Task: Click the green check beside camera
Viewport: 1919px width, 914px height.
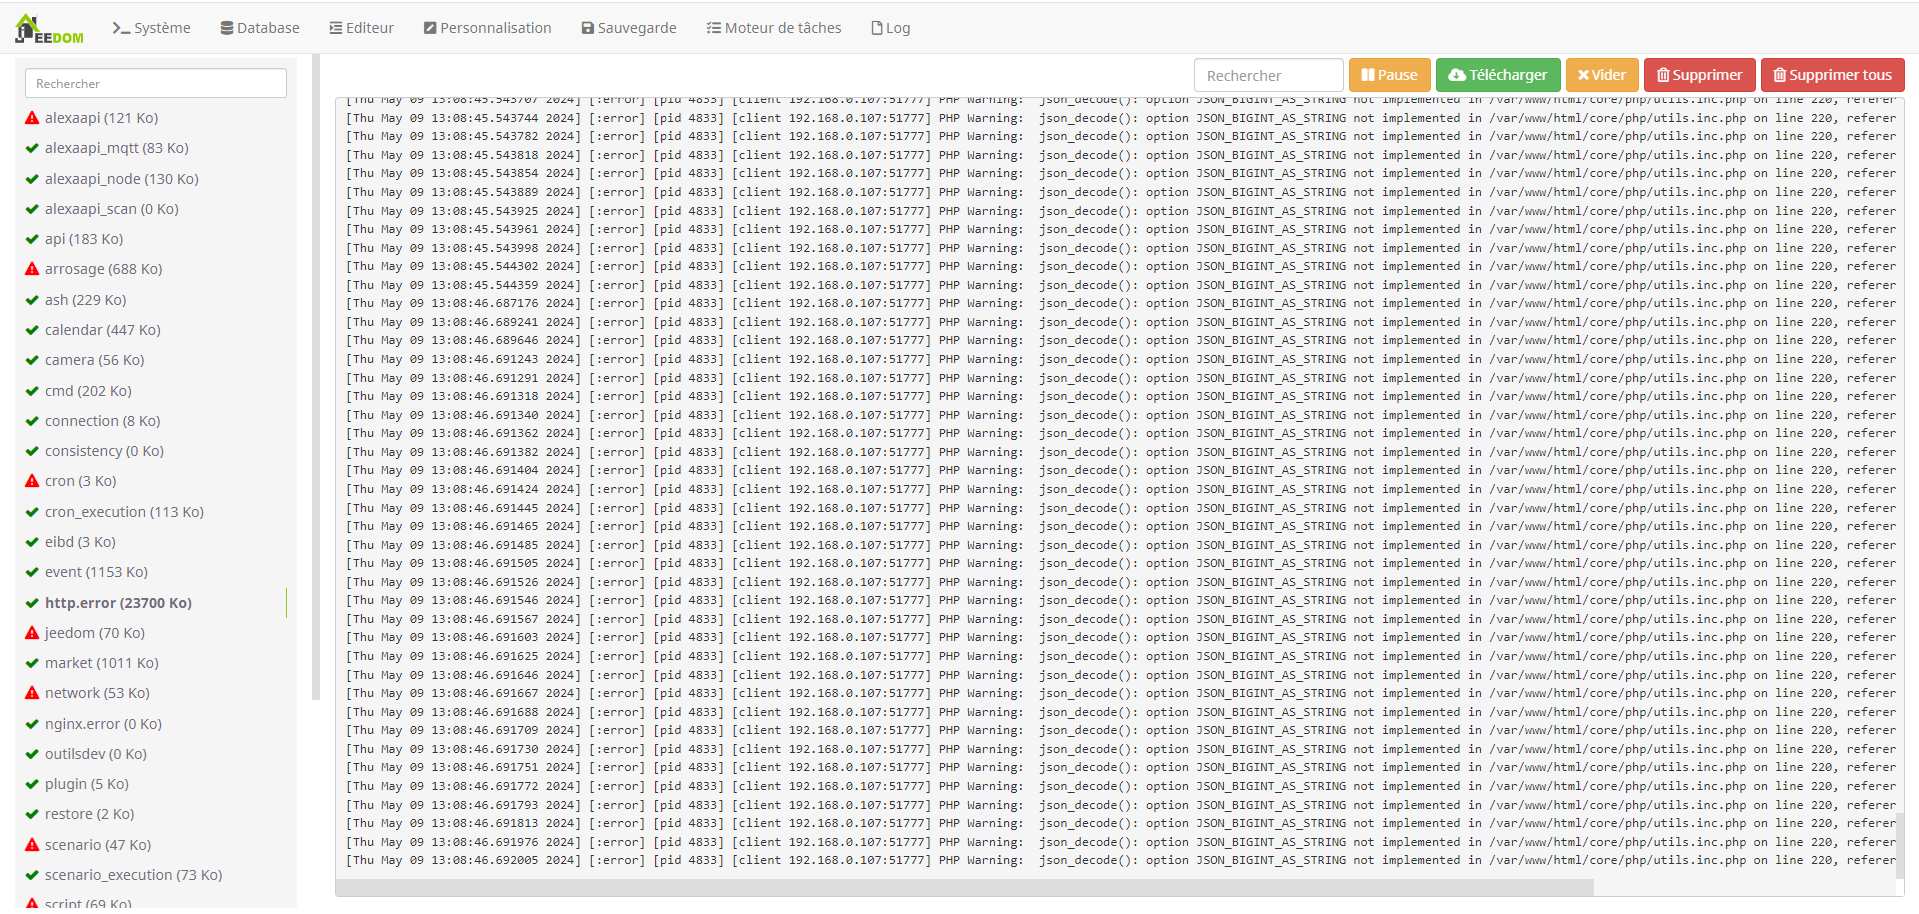Action: pyautogui.click(x=32, y=360)
